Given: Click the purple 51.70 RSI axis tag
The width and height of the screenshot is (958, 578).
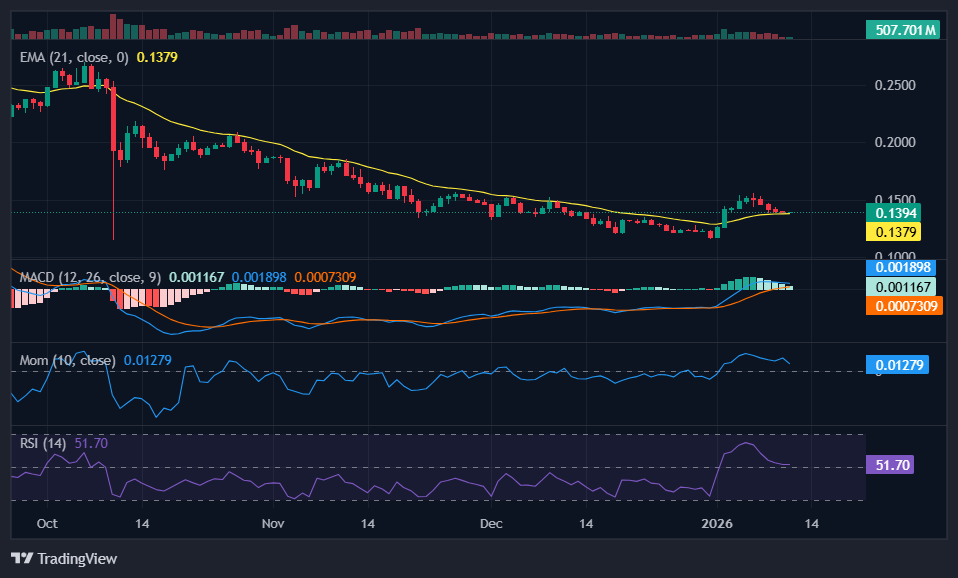Looking at the screenshot, I should pyautogui.click(x=890, y=465).
